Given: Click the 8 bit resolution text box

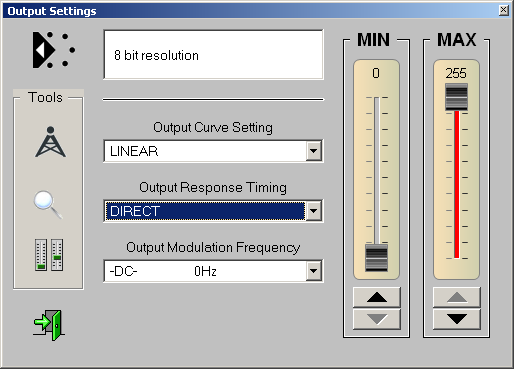Looking at the screenshot, I should coord(213,55).
